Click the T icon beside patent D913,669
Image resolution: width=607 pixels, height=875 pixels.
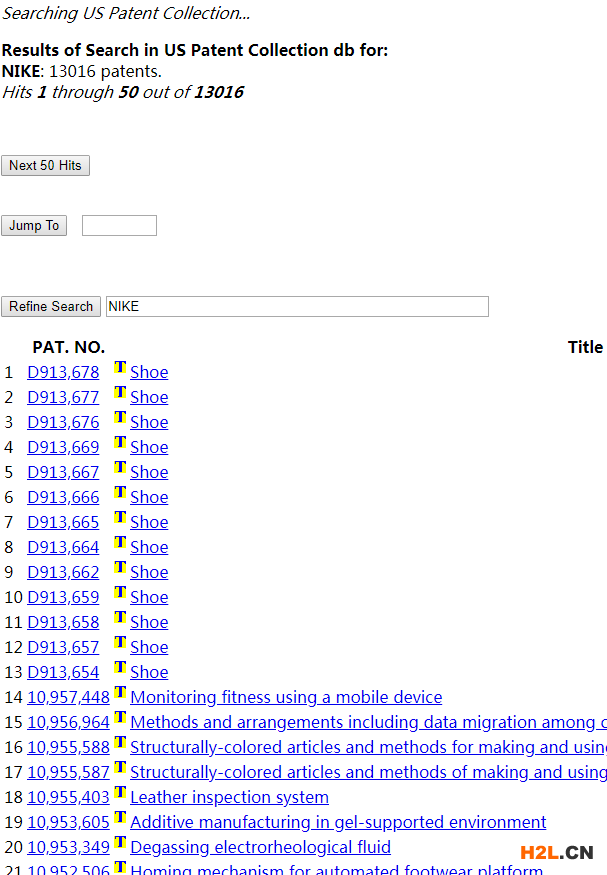120,441
